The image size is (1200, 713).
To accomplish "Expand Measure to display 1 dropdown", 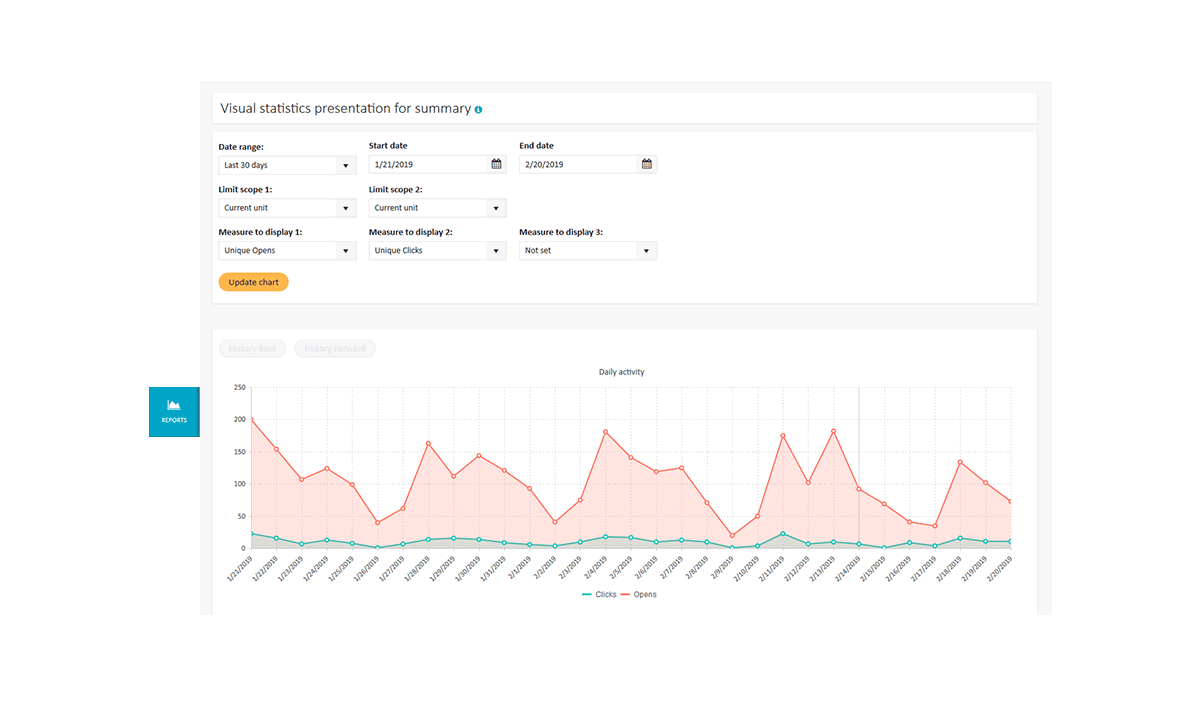I will click(x=287, y=251).
